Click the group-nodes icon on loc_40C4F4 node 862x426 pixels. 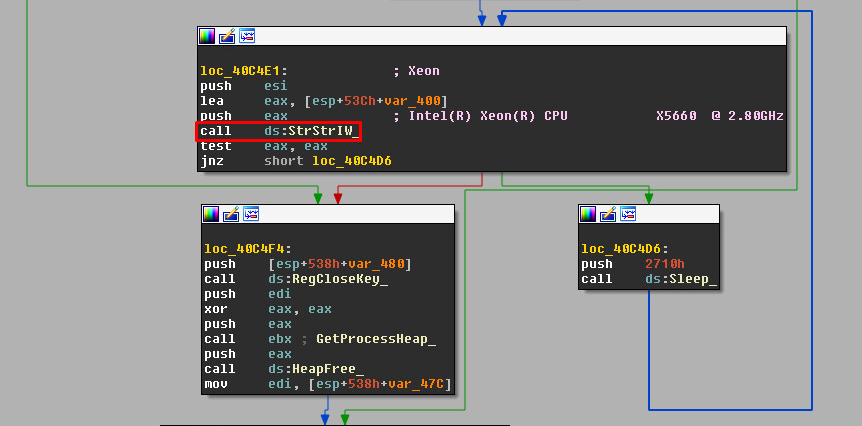(251, 214)
